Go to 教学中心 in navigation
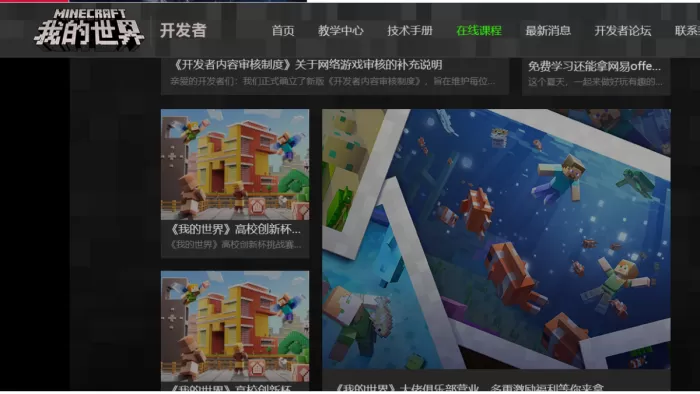This screenshot has height=394, width=700. click(341, 31)
